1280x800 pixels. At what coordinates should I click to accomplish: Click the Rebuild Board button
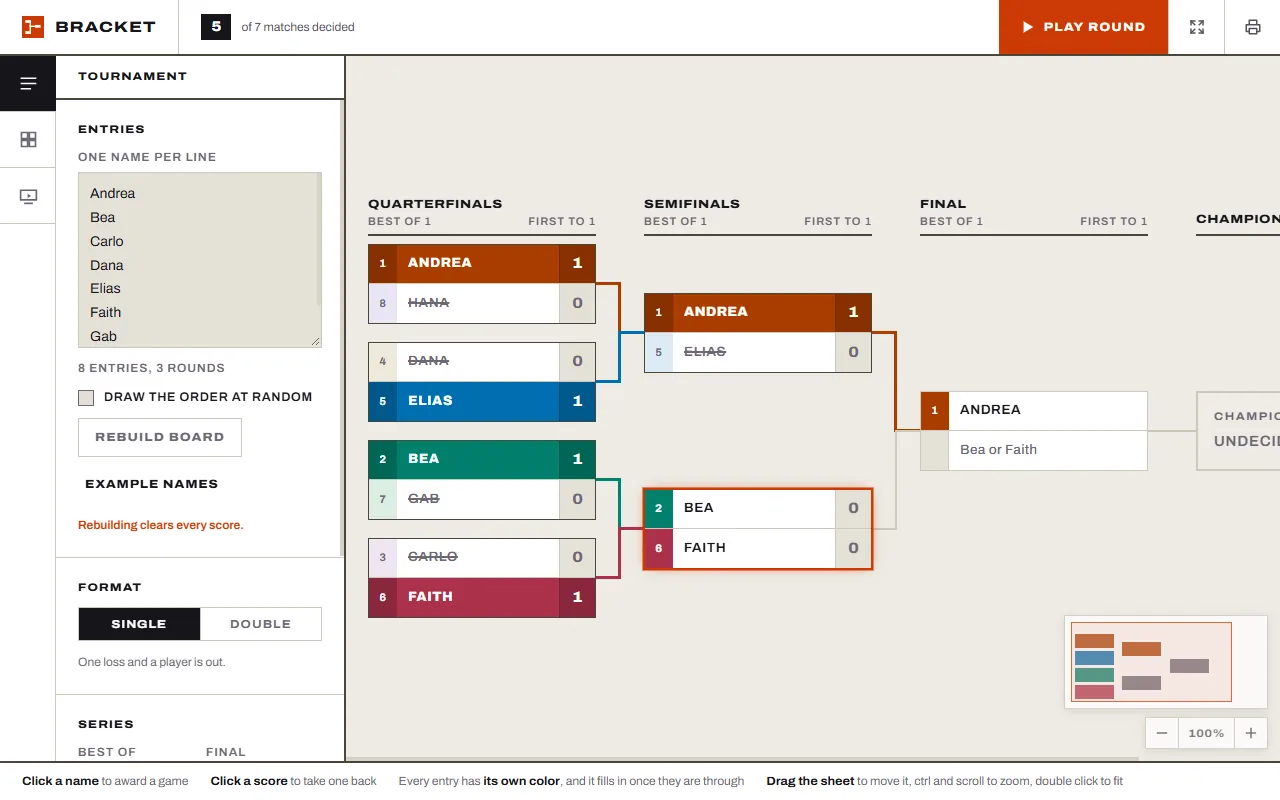[160, 437]
